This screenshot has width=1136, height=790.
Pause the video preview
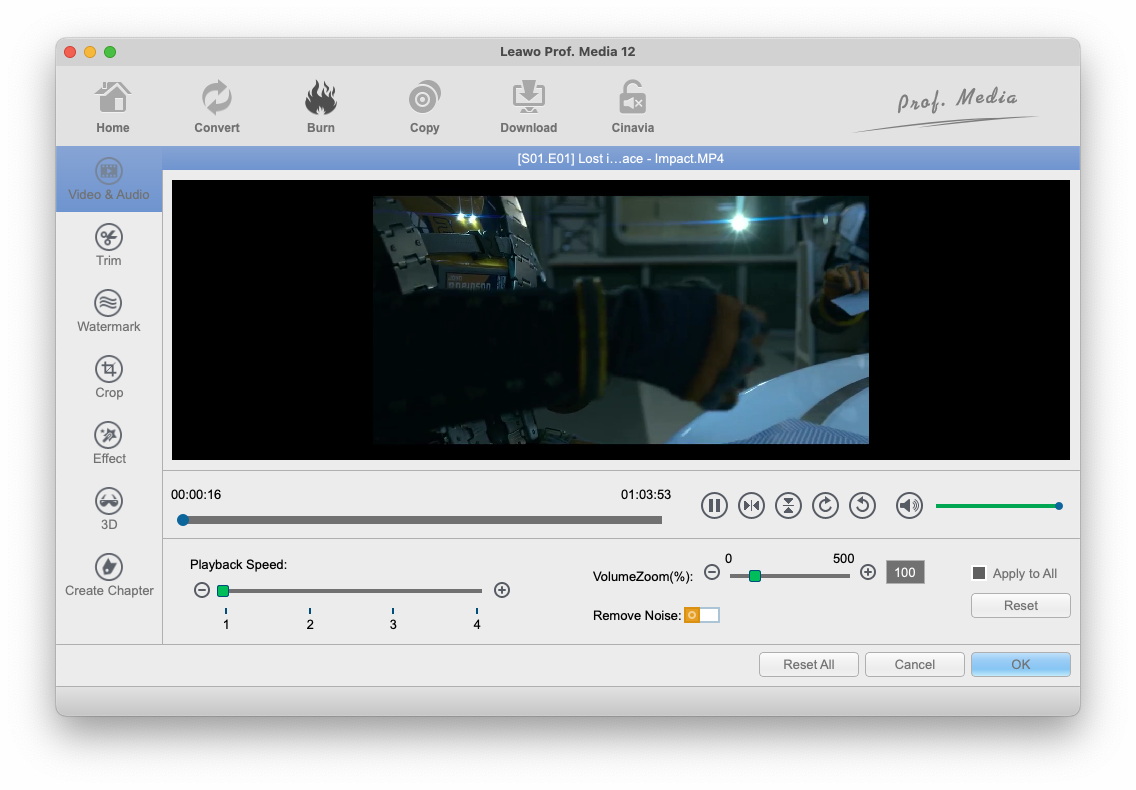714,506
